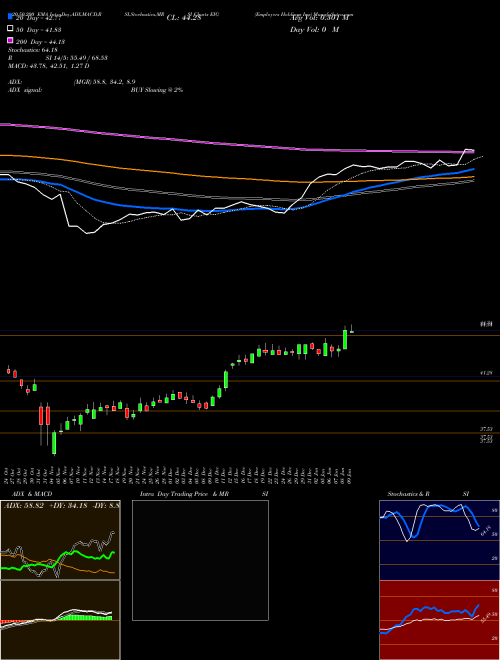Click the 'Avg Vol: 0.301 M' label
The height and width of the screenshot is (660, 500).
(319, 18)
